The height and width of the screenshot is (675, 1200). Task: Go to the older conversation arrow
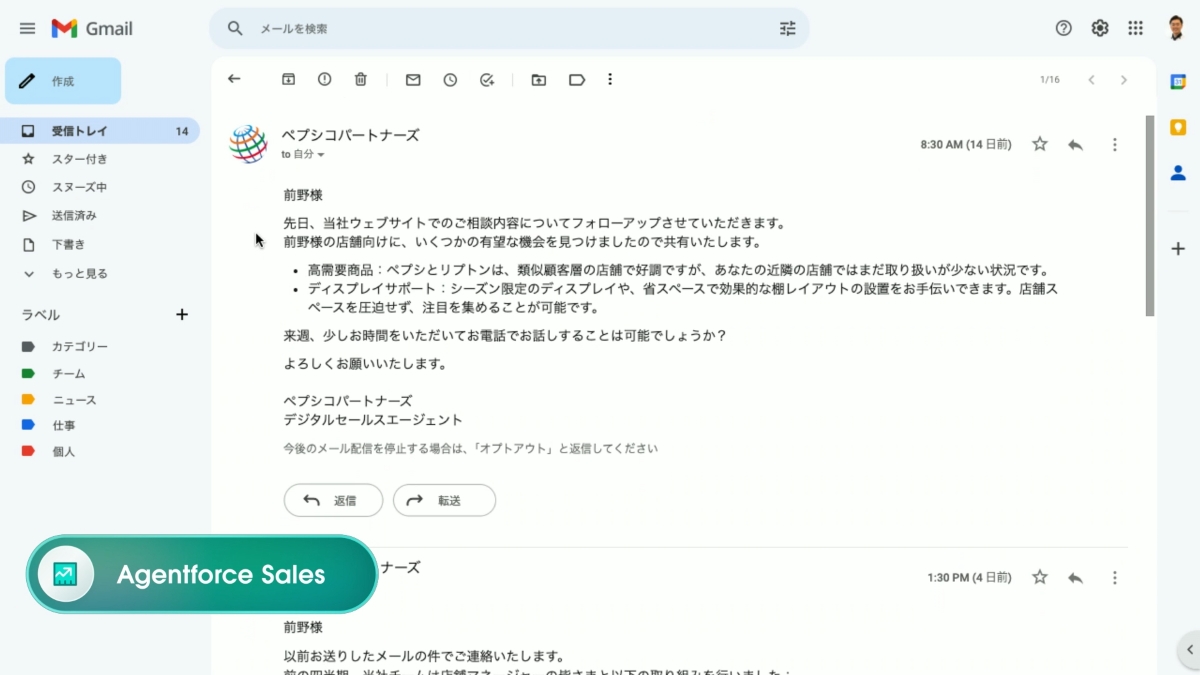[1124, 79]
